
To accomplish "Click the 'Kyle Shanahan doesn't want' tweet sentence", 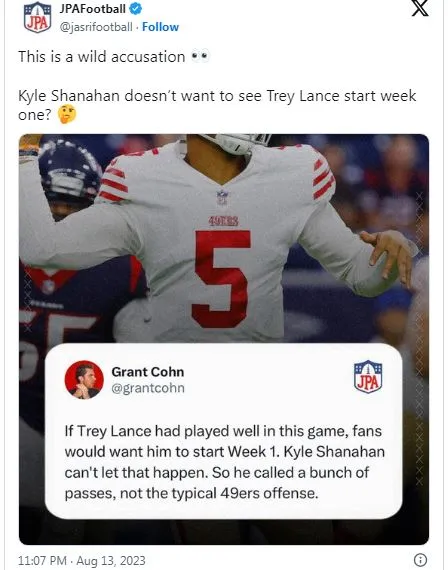I will point(217,105).
